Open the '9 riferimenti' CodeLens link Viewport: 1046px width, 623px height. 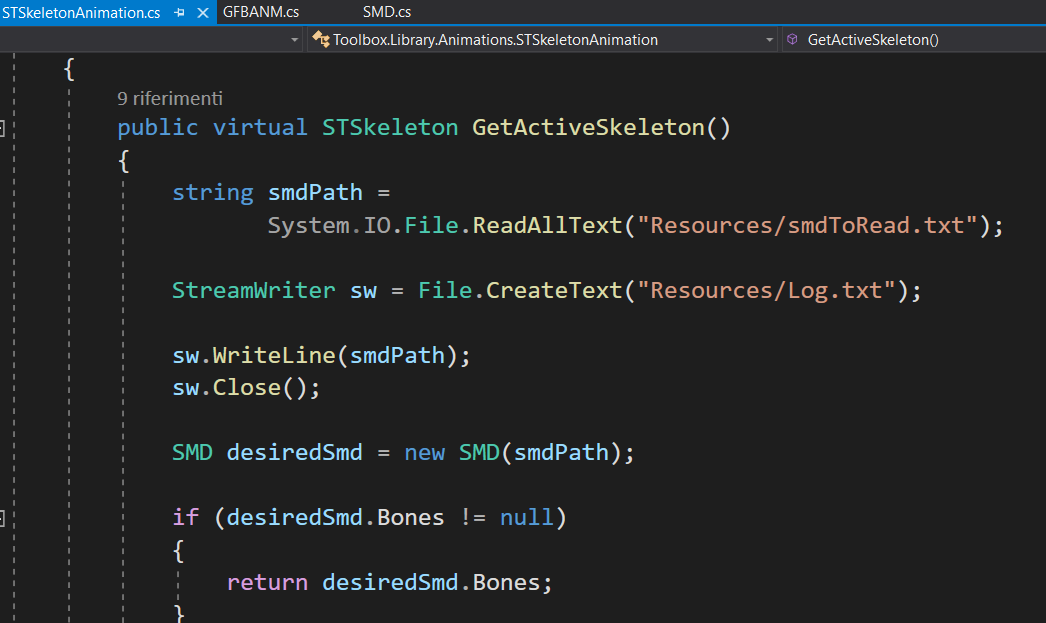pyautogui.click(x=170, y=99)
